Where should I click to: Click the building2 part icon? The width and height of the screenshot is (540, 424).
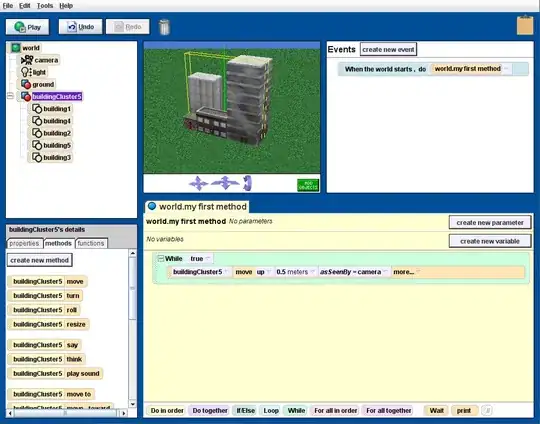click(37, 133)
